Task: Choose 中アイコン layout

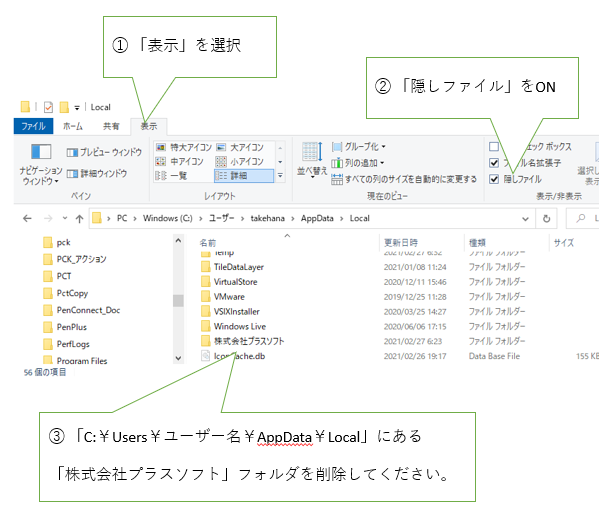Action: [180, 162]
